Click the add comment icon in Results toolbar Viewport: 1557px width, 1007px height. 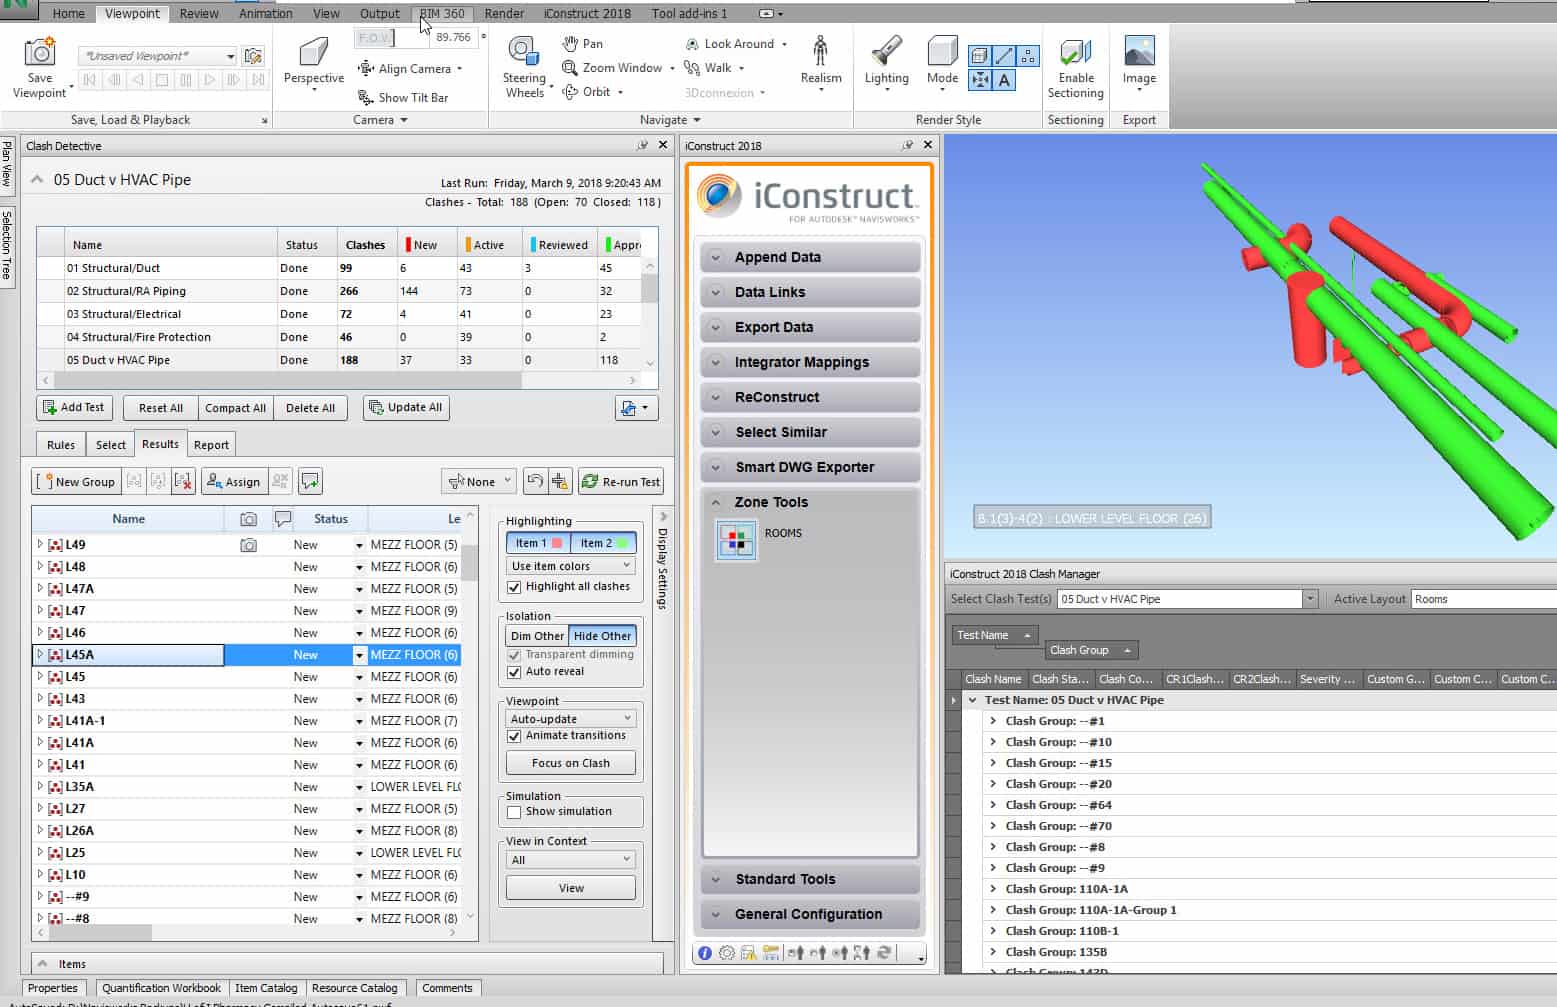pyautogui.click(x=311, y=481)
